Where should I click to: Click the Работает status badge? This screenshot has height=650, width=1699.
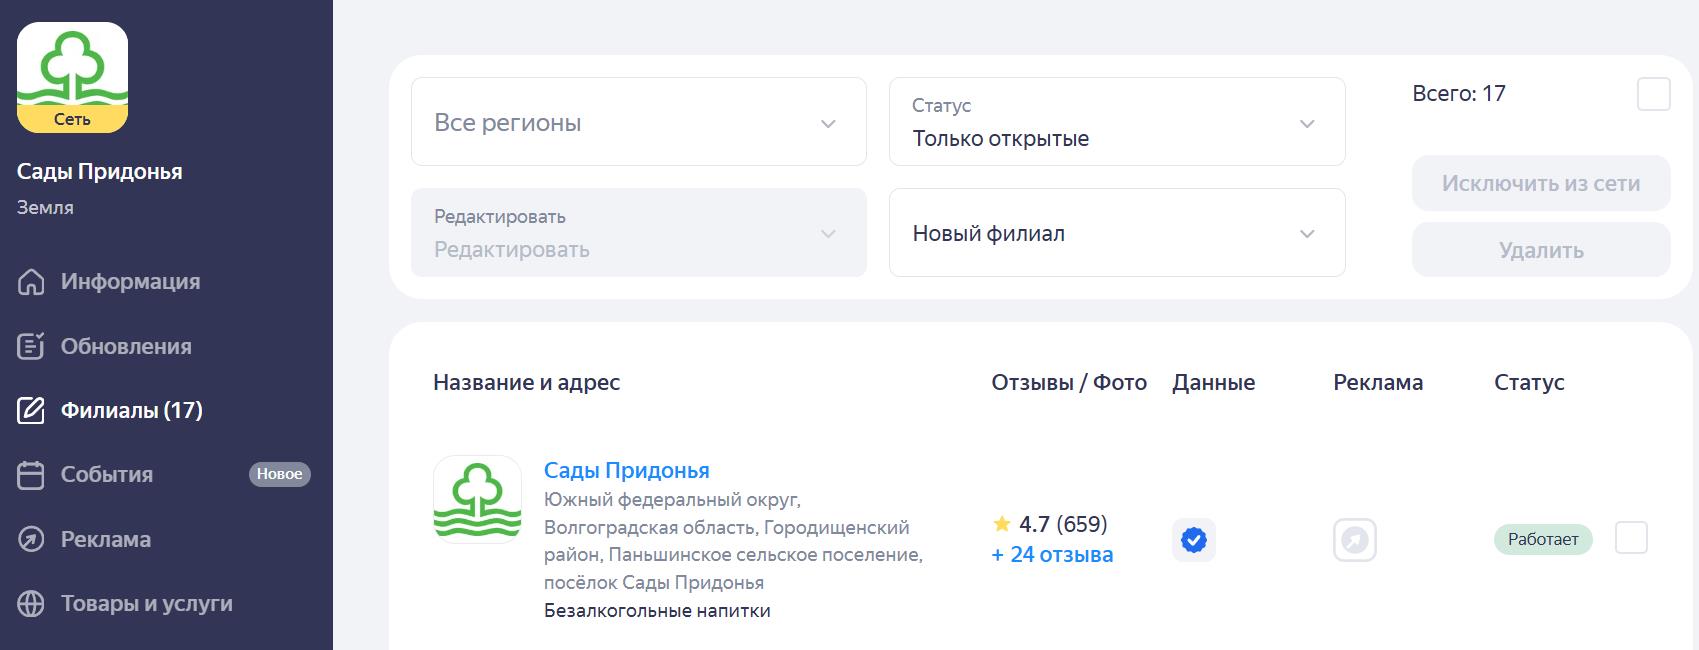point(1543,539)
